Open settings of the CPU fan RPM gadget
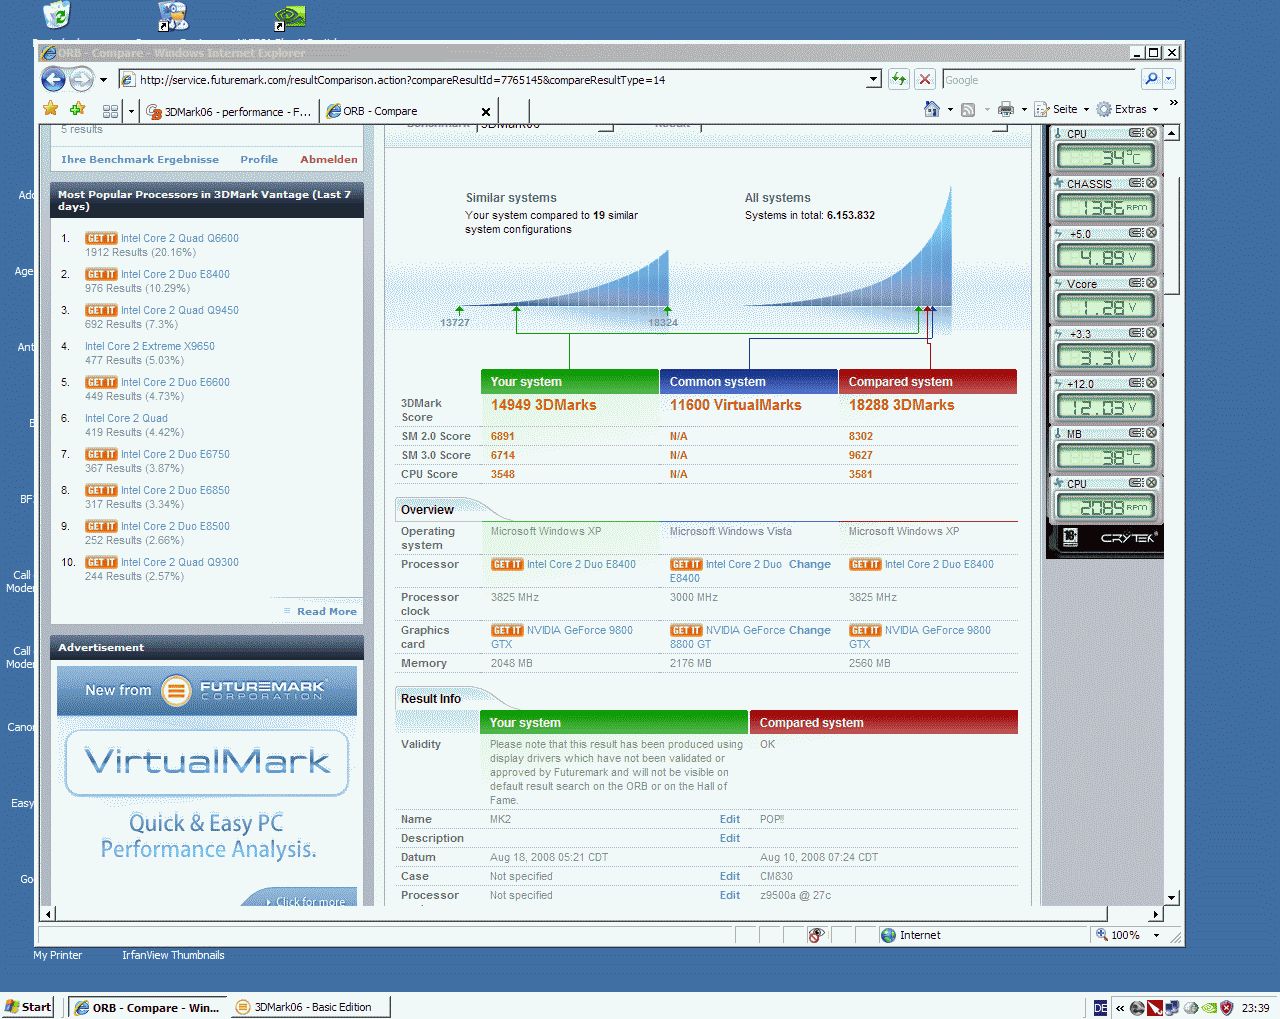The image size is (1280, 1019). point(1136,483)
